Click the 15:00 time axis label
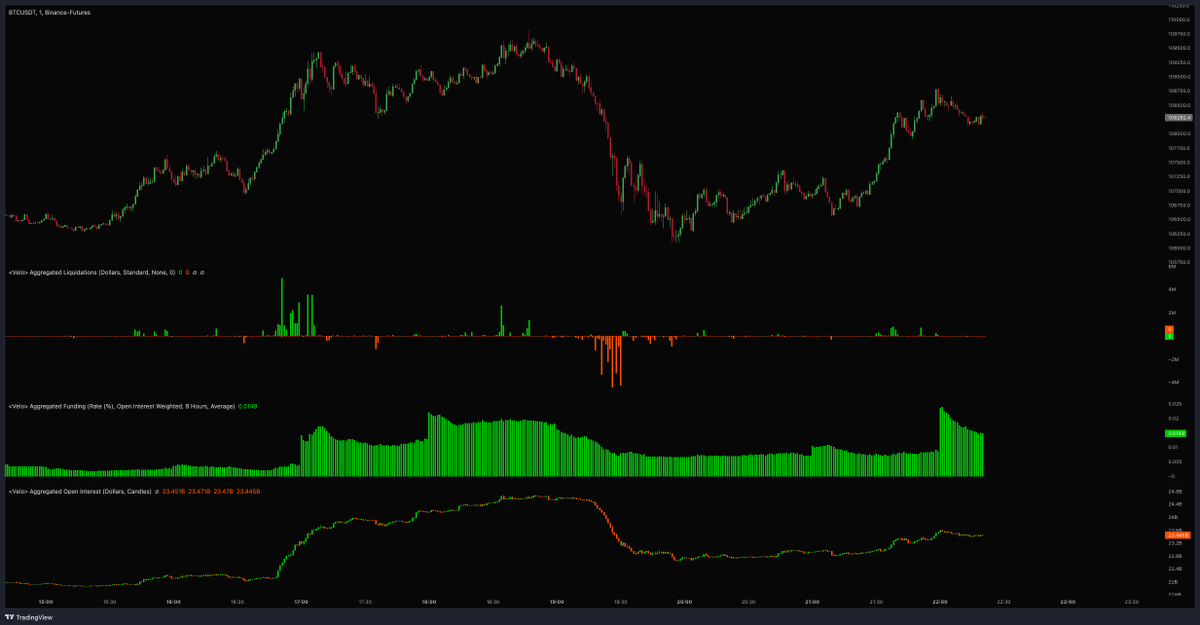This screenshot has height=625, width=1200. tap(45, 602)
